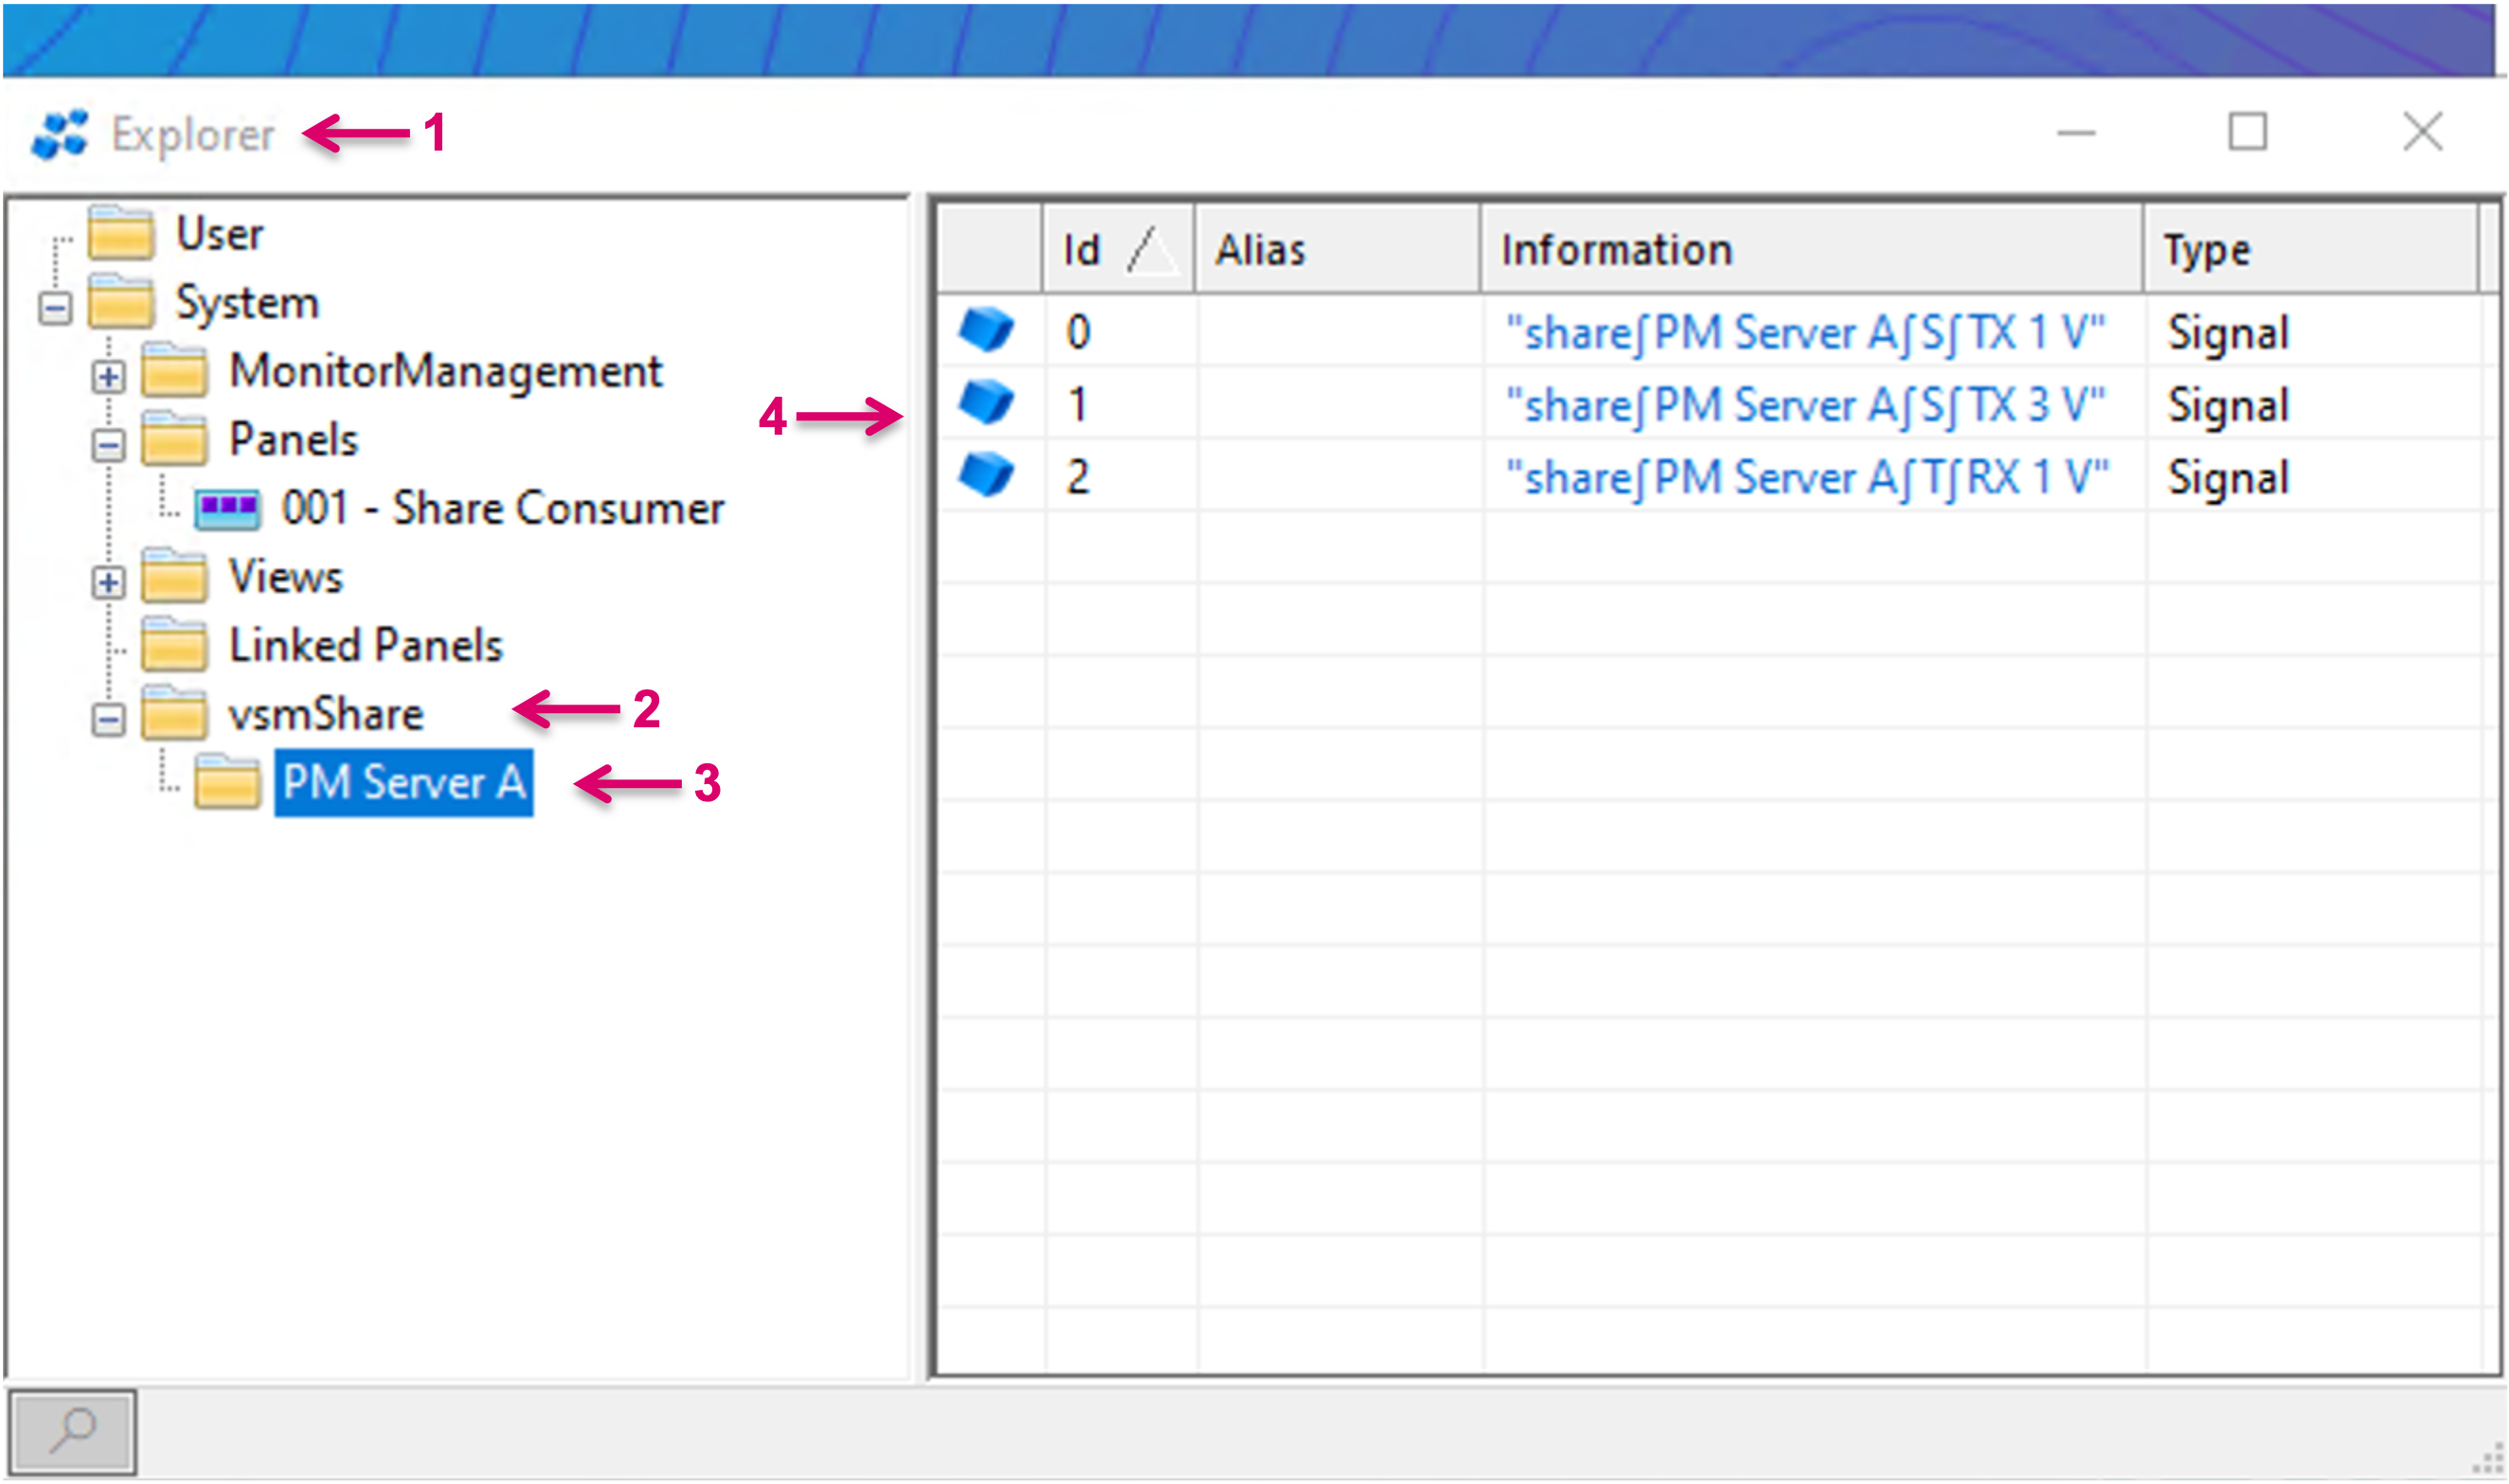Select the User folder in tree
Image resolution: width=2509 pixels, height=1484 pixels.
[x=218, y=235]
